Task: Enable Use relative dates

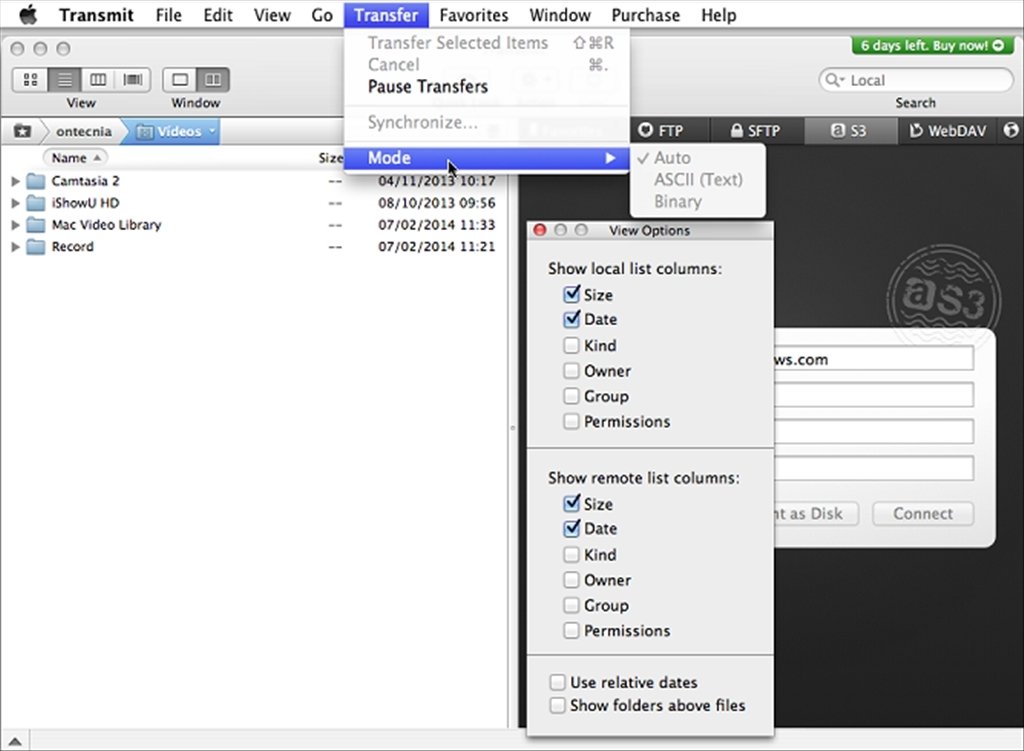Action: pos(557,682)
